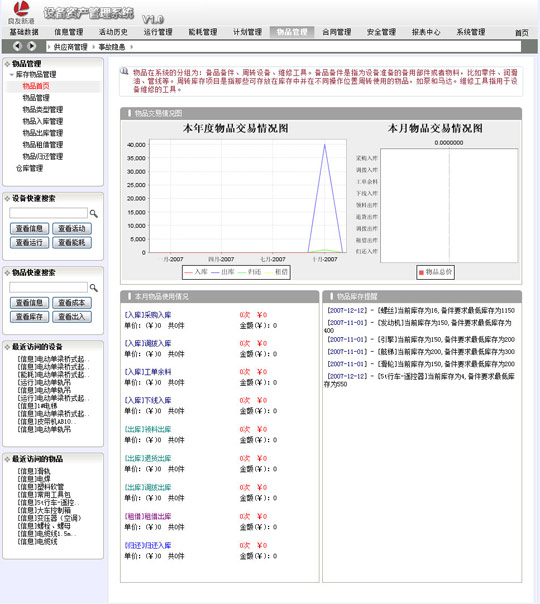
Task: Open the 合同管理 menu tab
Action: click(337, 32)
